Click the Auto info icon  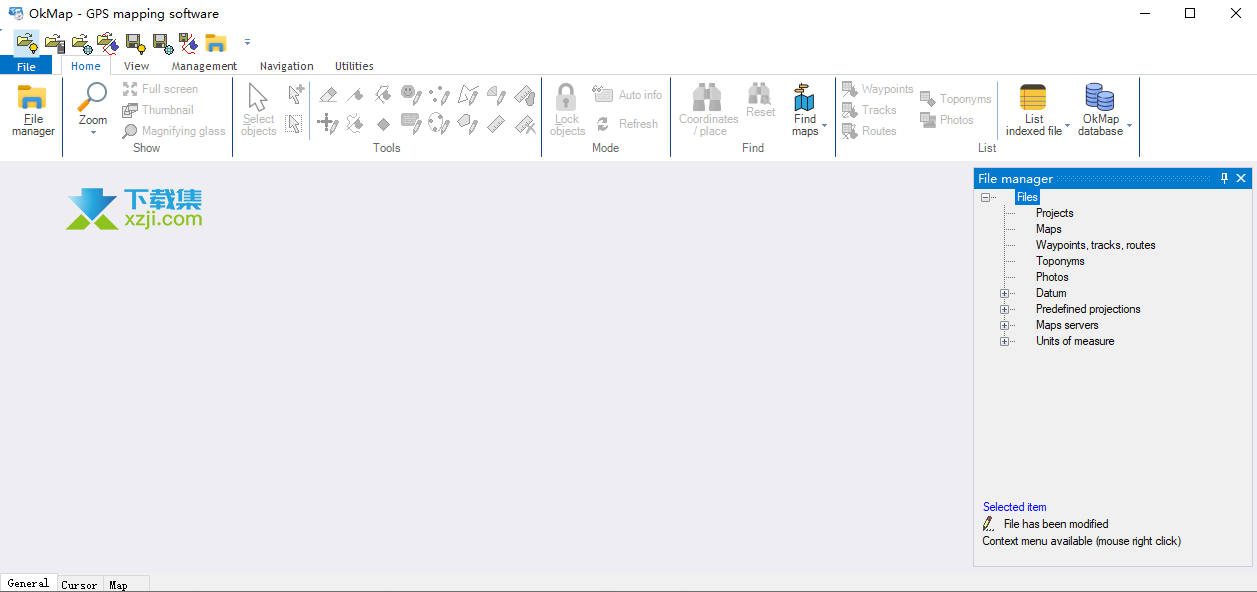point(602,94)
